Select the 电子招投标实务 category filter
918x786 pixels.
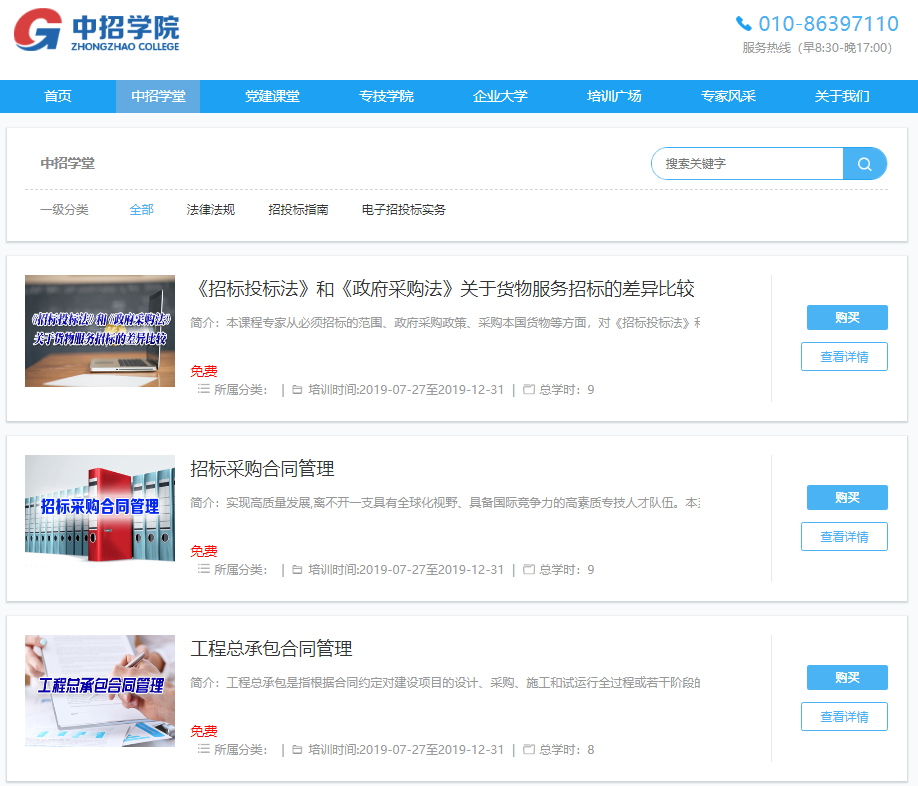click(x=404, y=210)
